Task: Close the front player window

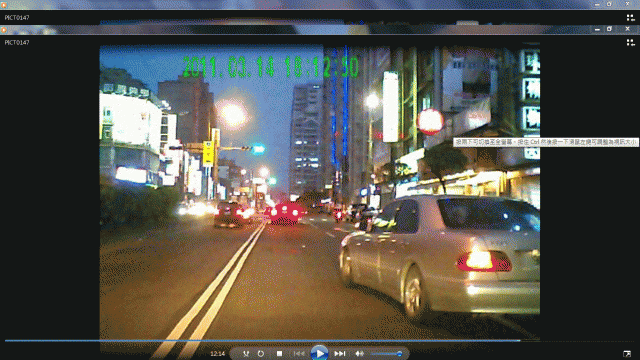Action: click(x=627, y=29)
